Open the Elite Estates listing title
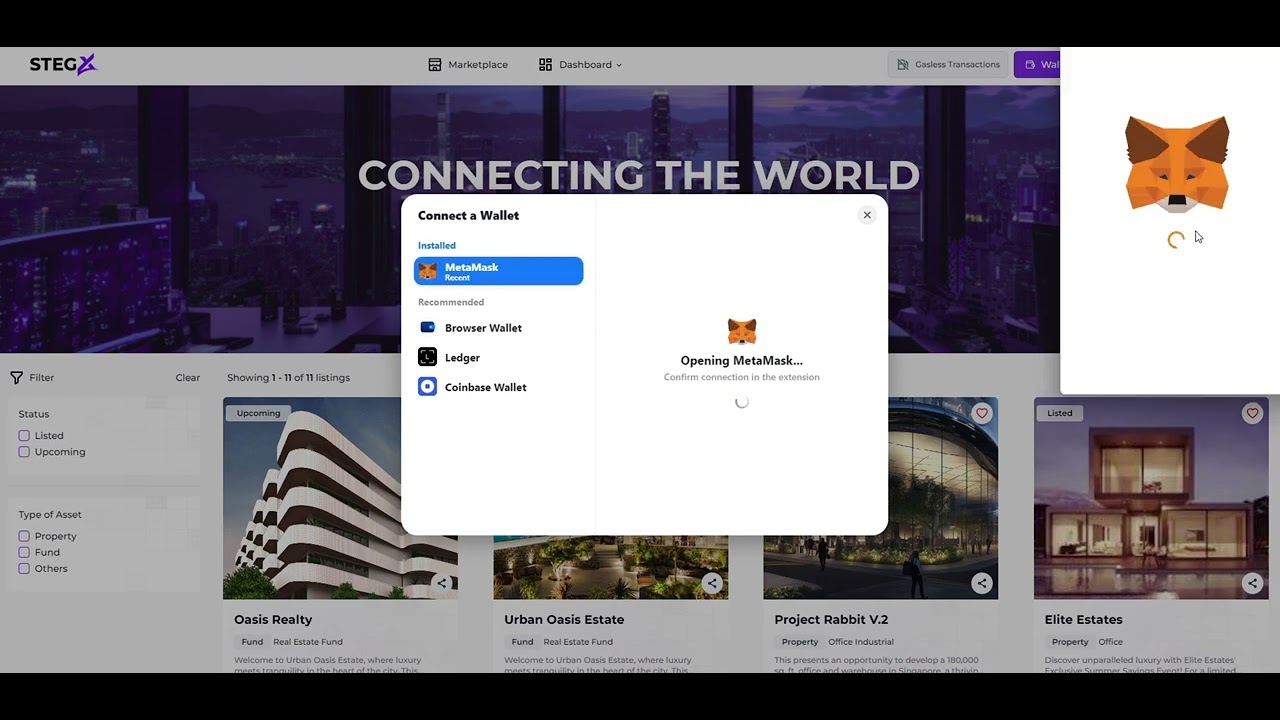 pos(1083,620)
